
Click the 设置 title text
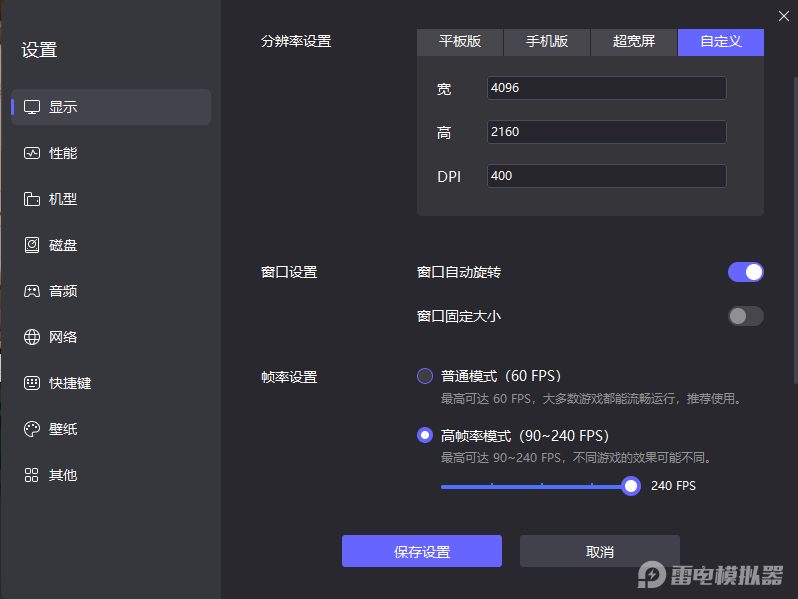coord(39,50)
